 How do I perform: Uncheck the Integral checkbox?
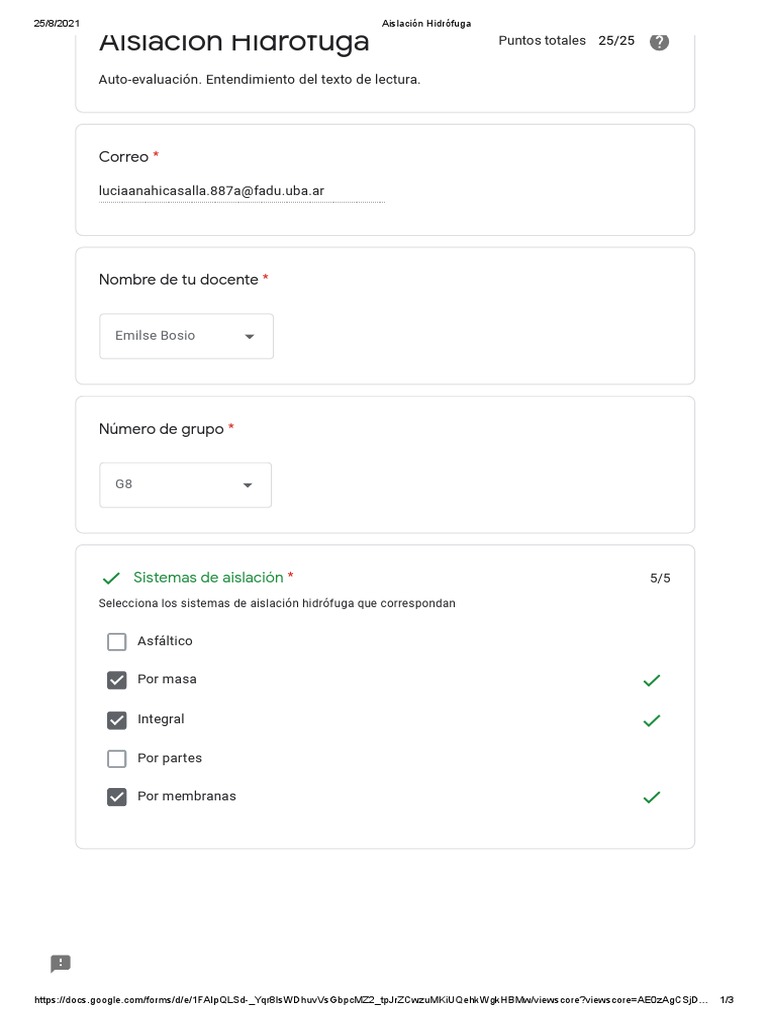117,720
